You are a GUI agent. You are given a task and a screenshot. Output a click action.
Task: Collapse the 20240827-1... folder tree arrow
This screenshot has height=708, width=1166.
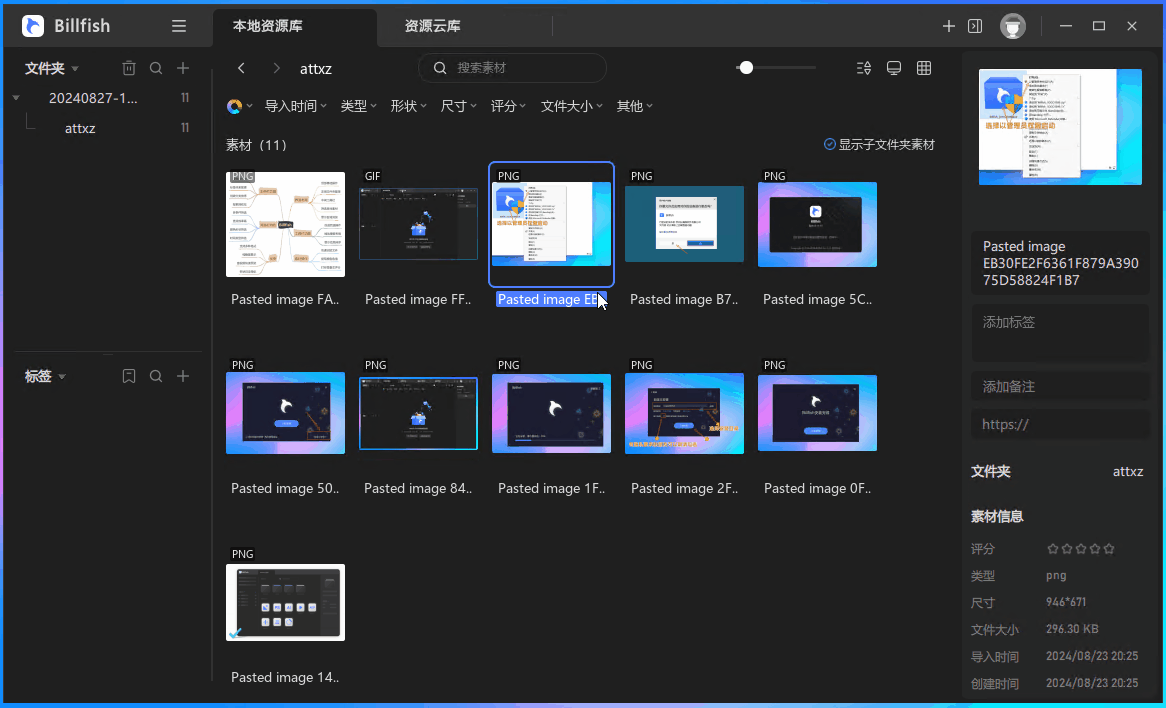pos(16,98)
